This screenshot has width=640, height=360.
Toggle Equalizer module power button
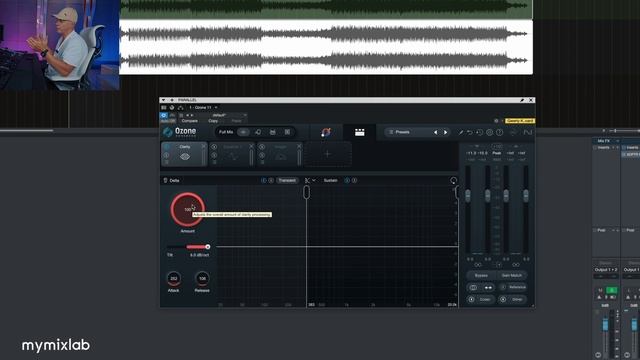[214, 147]
